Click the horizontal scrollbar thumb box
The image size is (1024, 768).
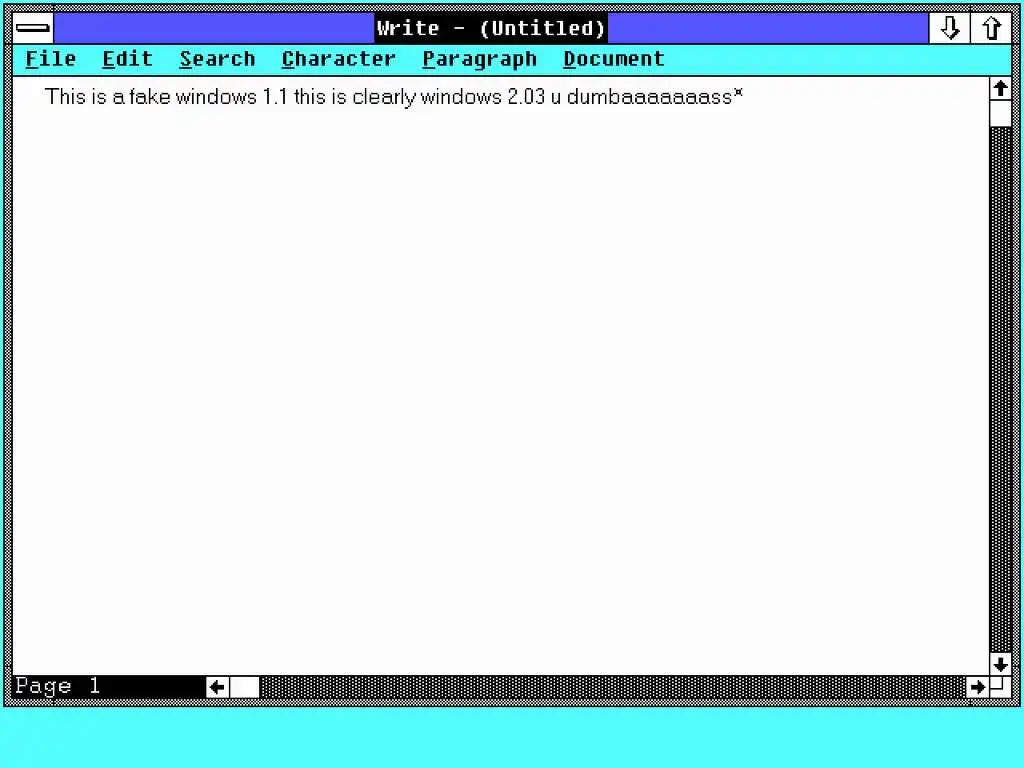click(x=245, y=687)
